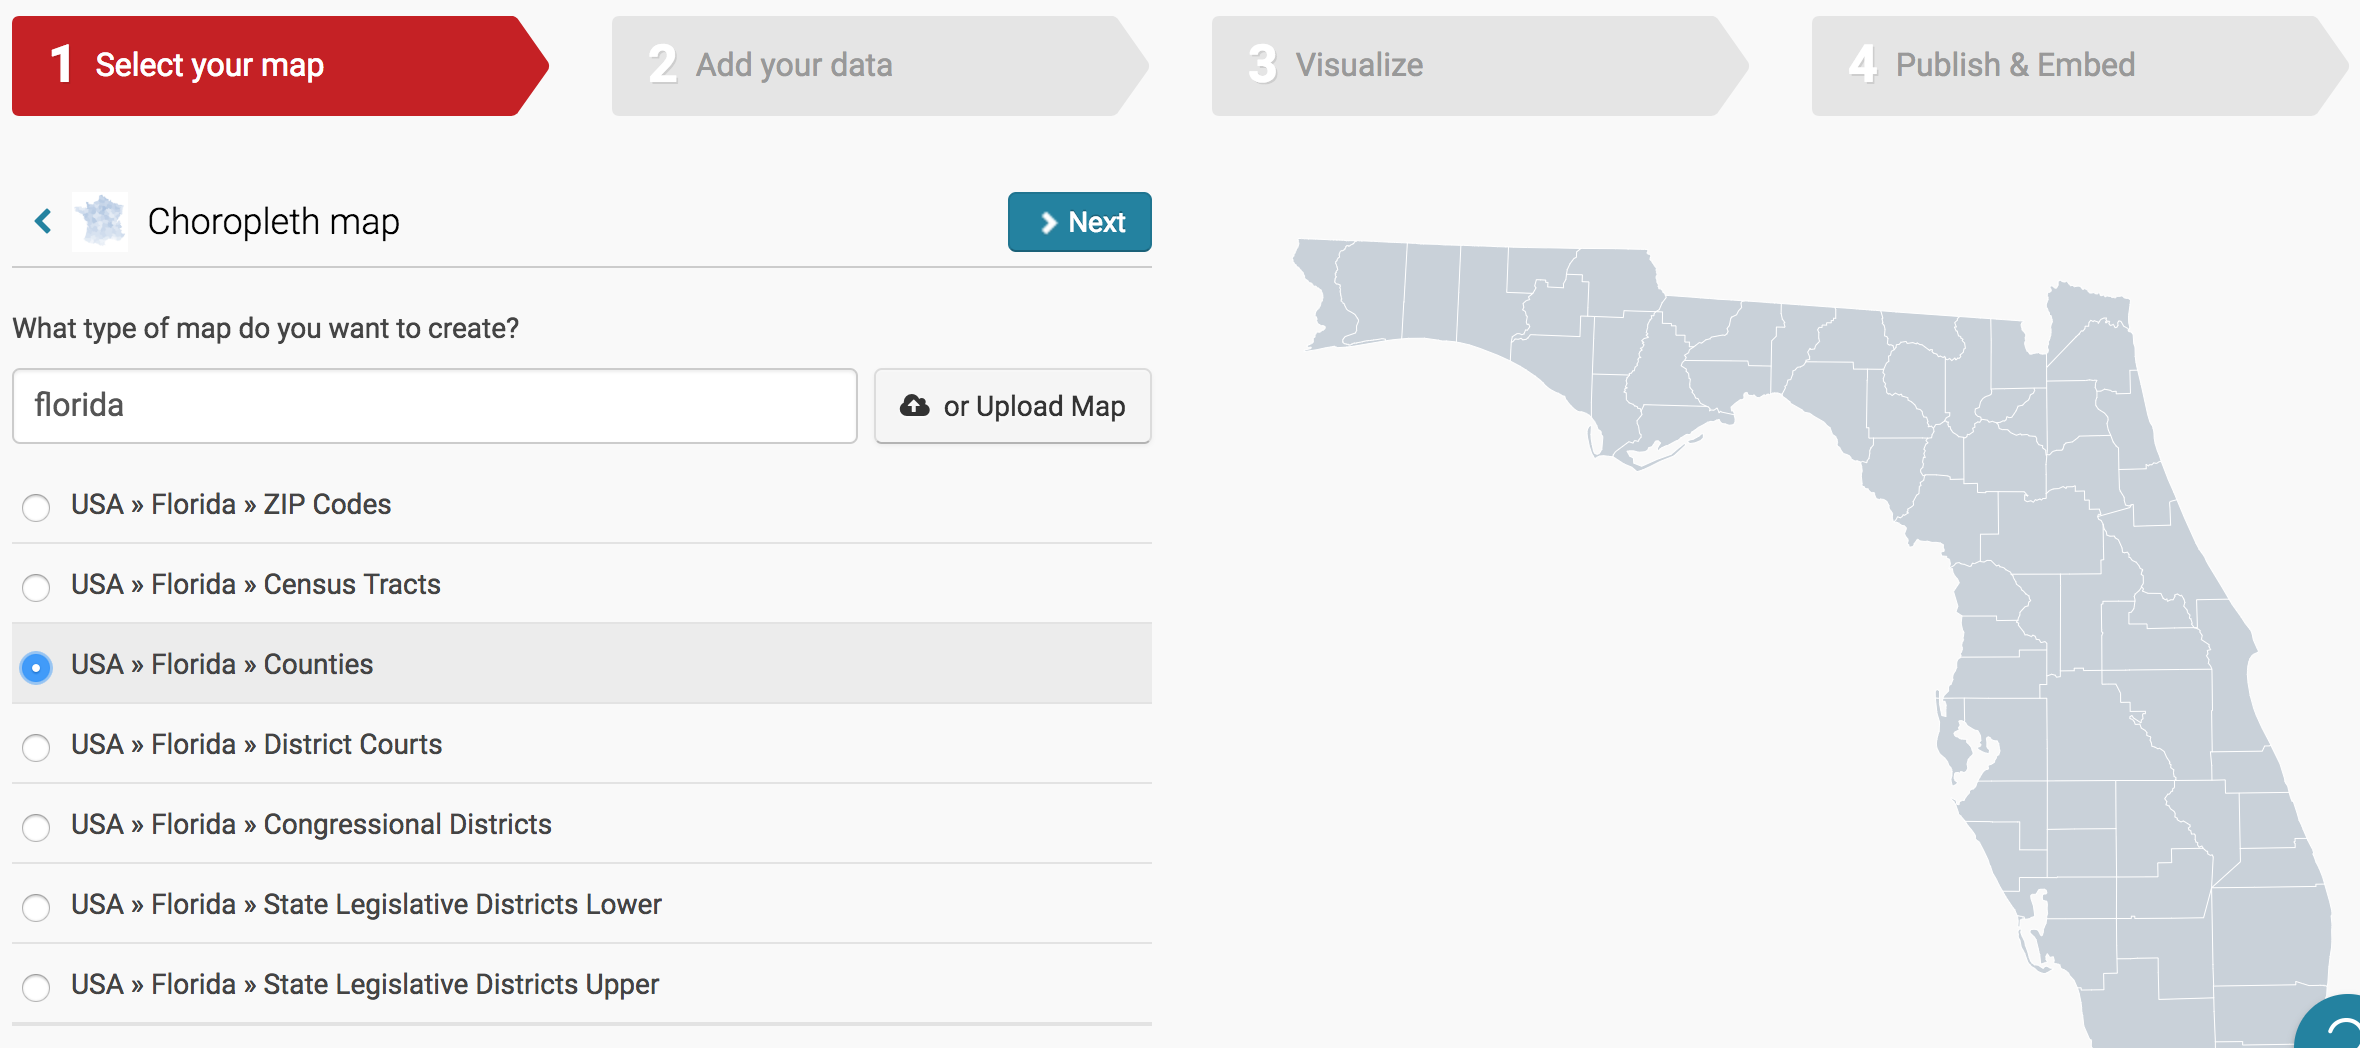Click the Next button
Image resolution: width=2360 pixels, height=1048 pixels.
1079,222
